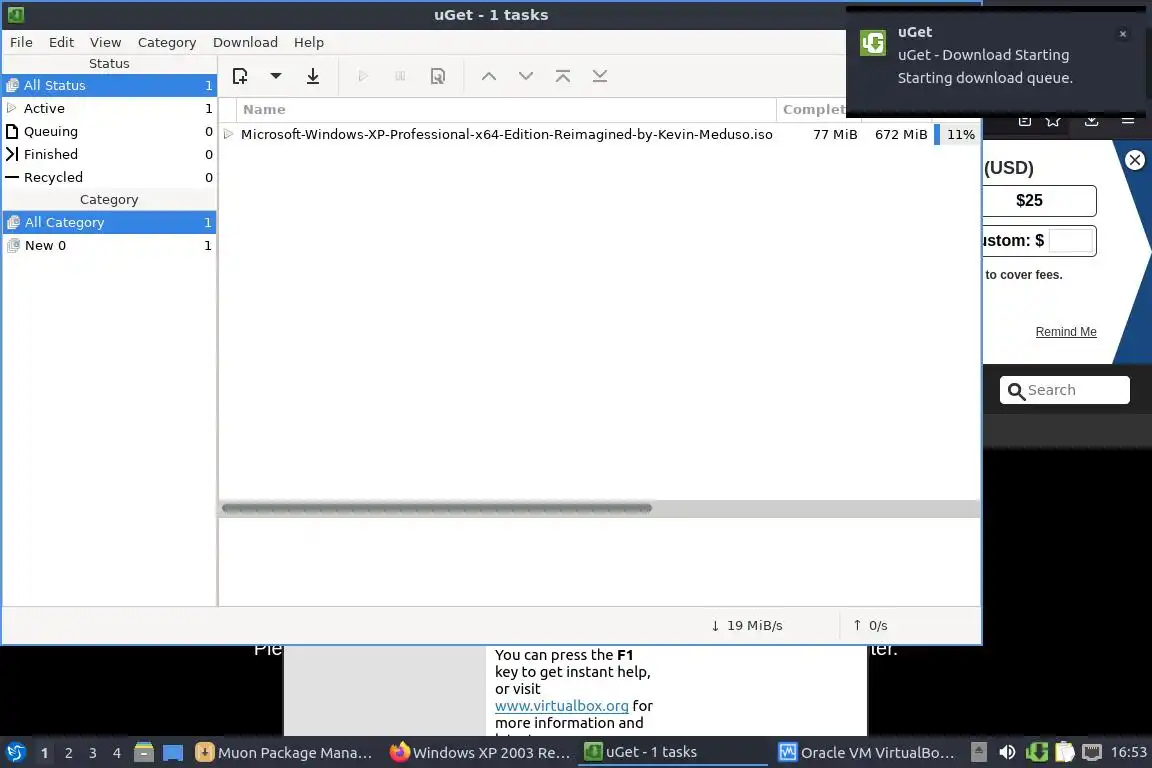
Task: Click the '77 MiB' completed size cell
Action: click(835, 134)
